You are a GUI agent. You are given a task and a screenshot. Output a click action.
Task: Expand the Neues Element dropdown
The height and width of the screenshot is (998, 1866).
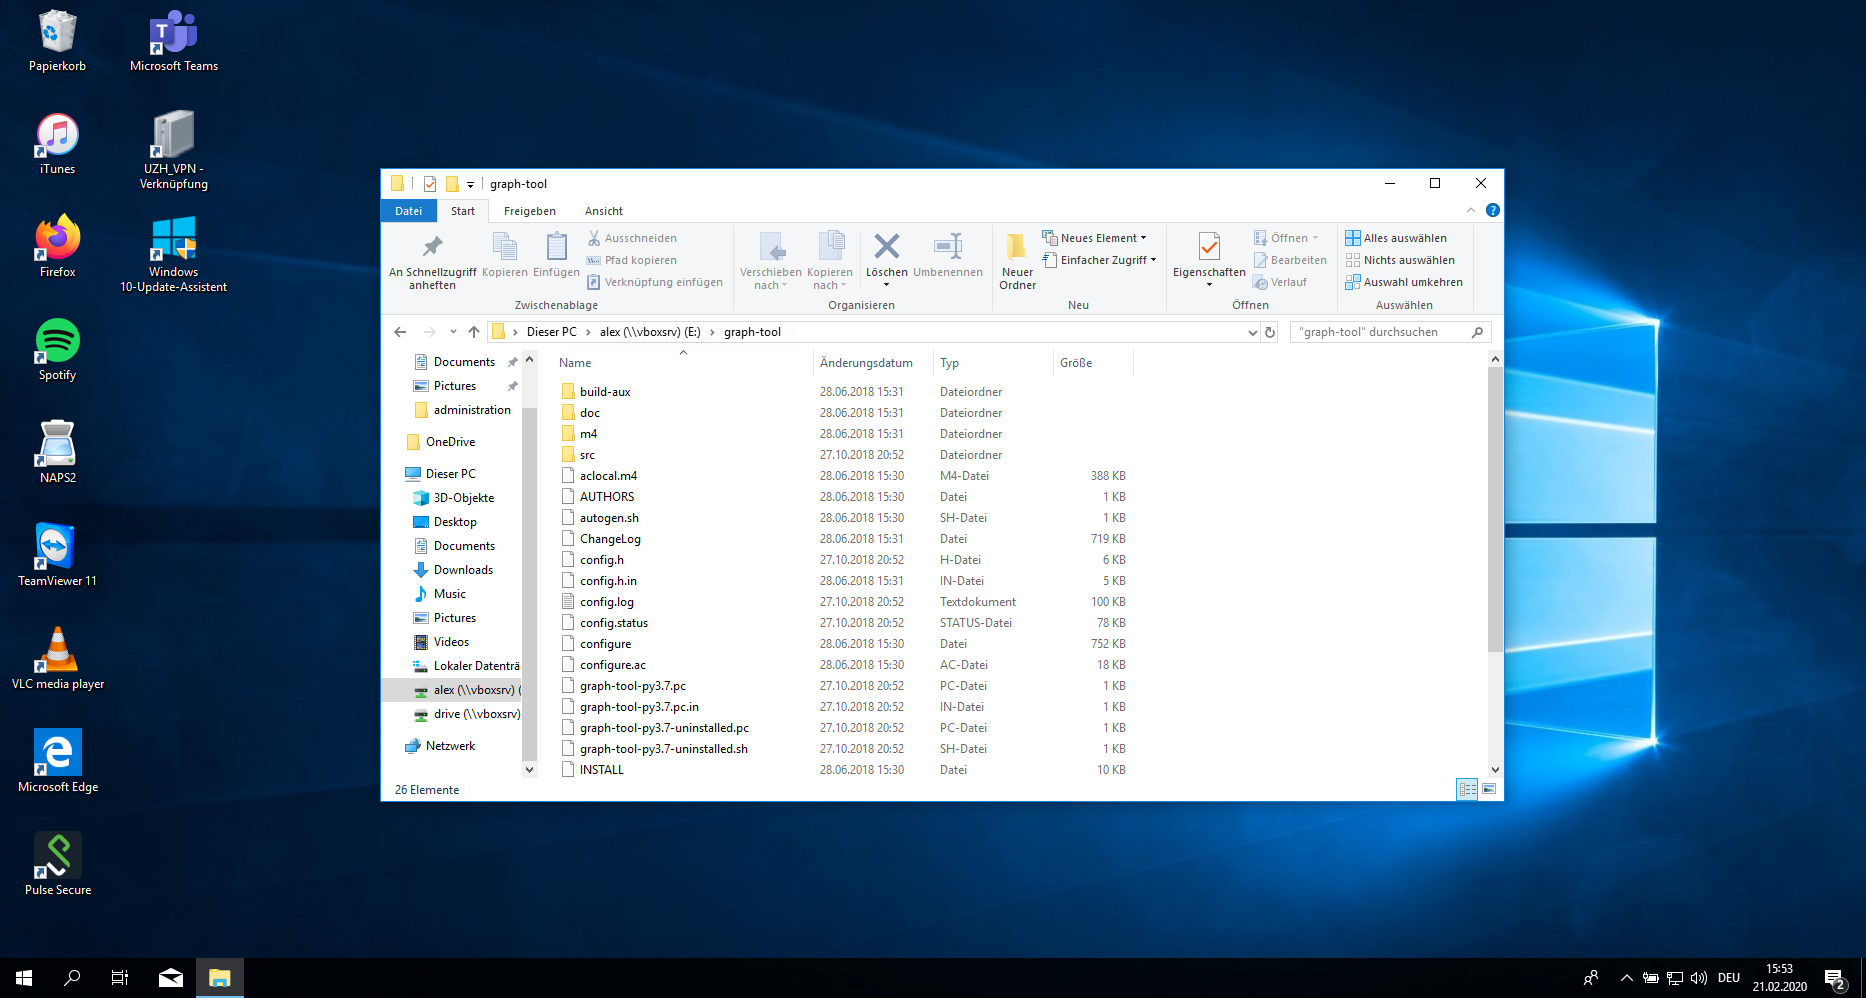pyautogui.click(x=1095, y=238)
